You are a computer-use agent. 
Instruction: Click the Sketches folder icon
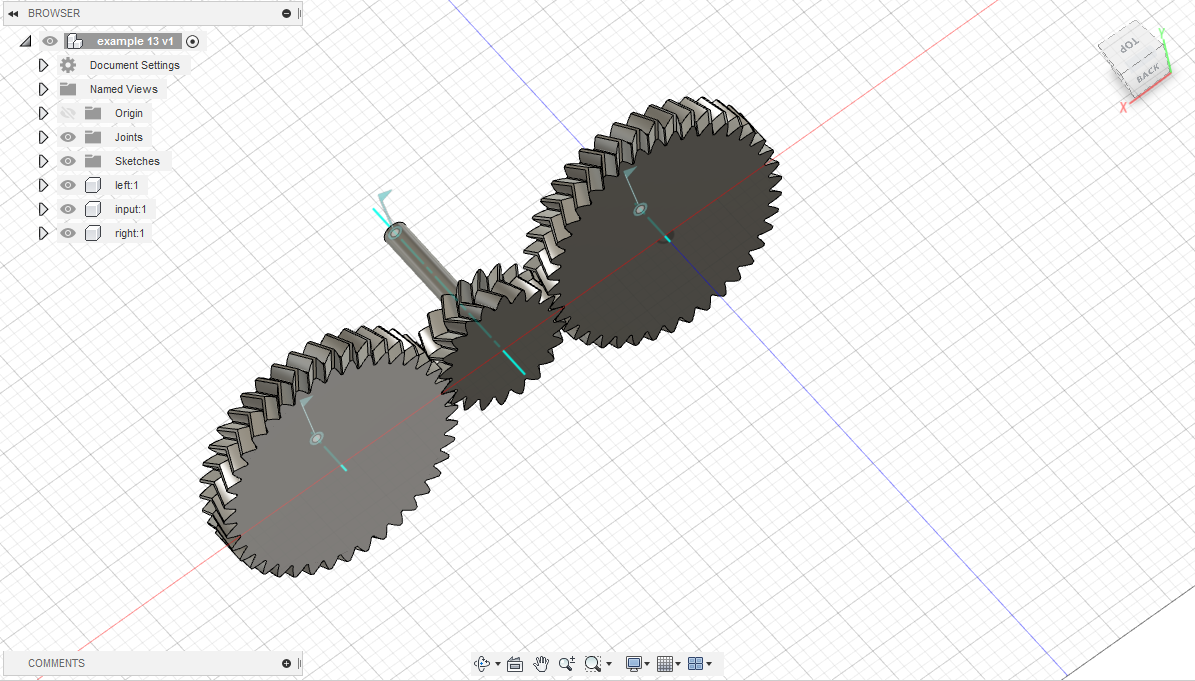tap(93, 161)
